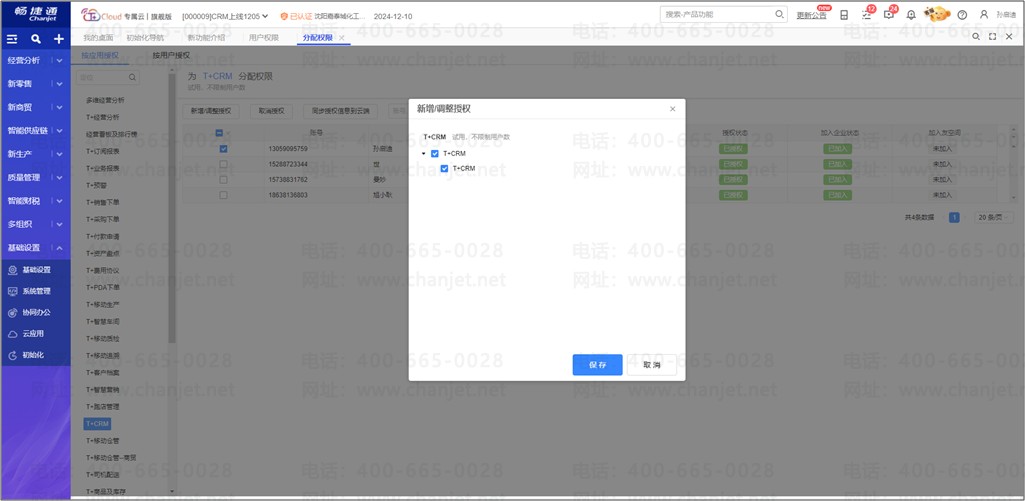
Task: Click the user profile avatar icon
Action: click(984, 14)
